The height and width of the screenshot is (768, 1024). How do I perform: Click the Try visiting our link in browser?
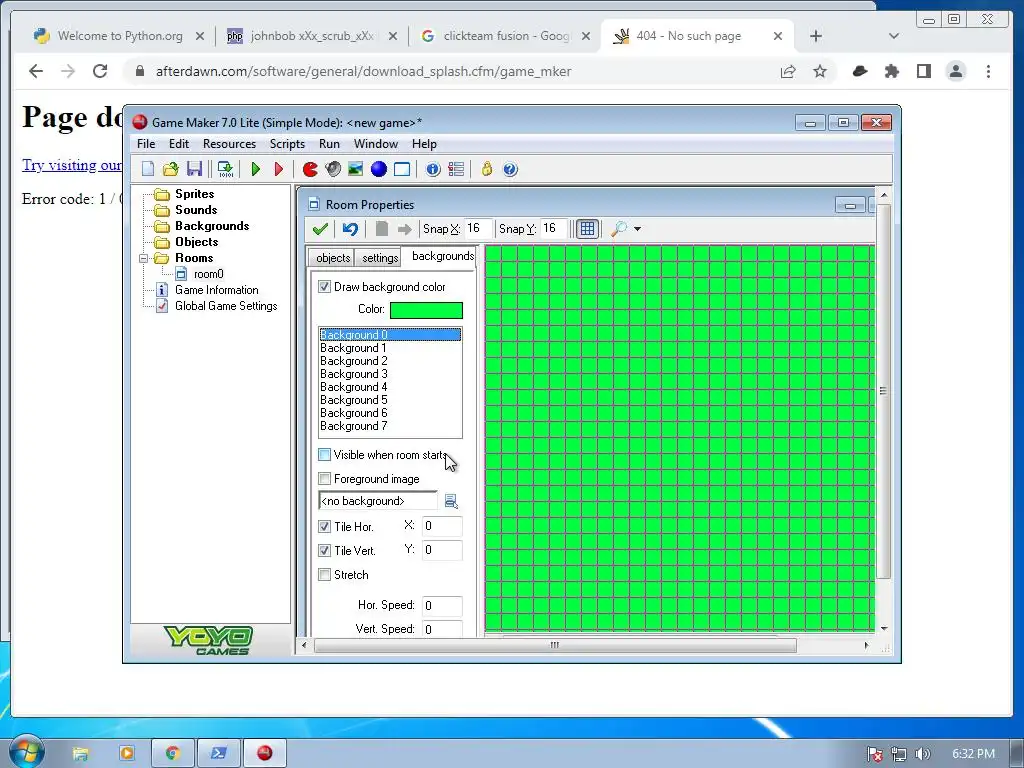coord(72,165)
